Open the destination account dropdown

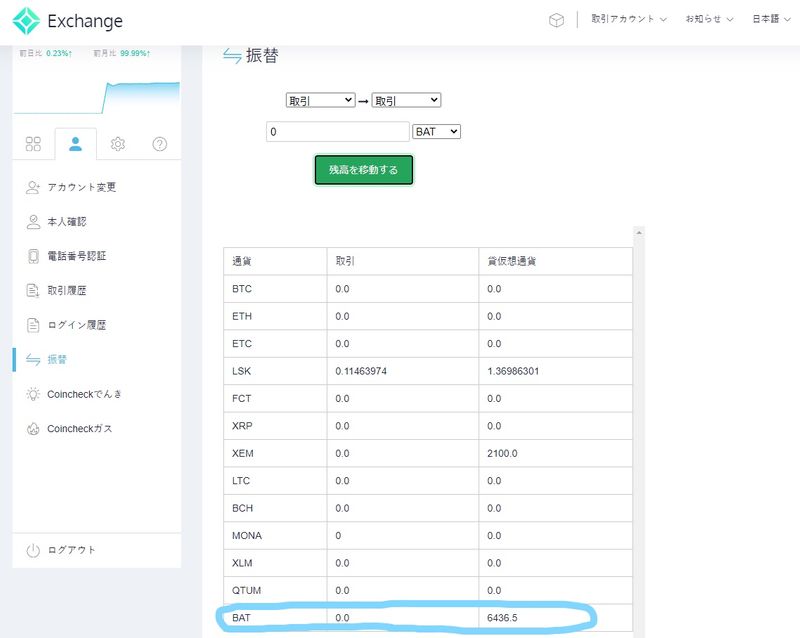click(x=406, y=100)
